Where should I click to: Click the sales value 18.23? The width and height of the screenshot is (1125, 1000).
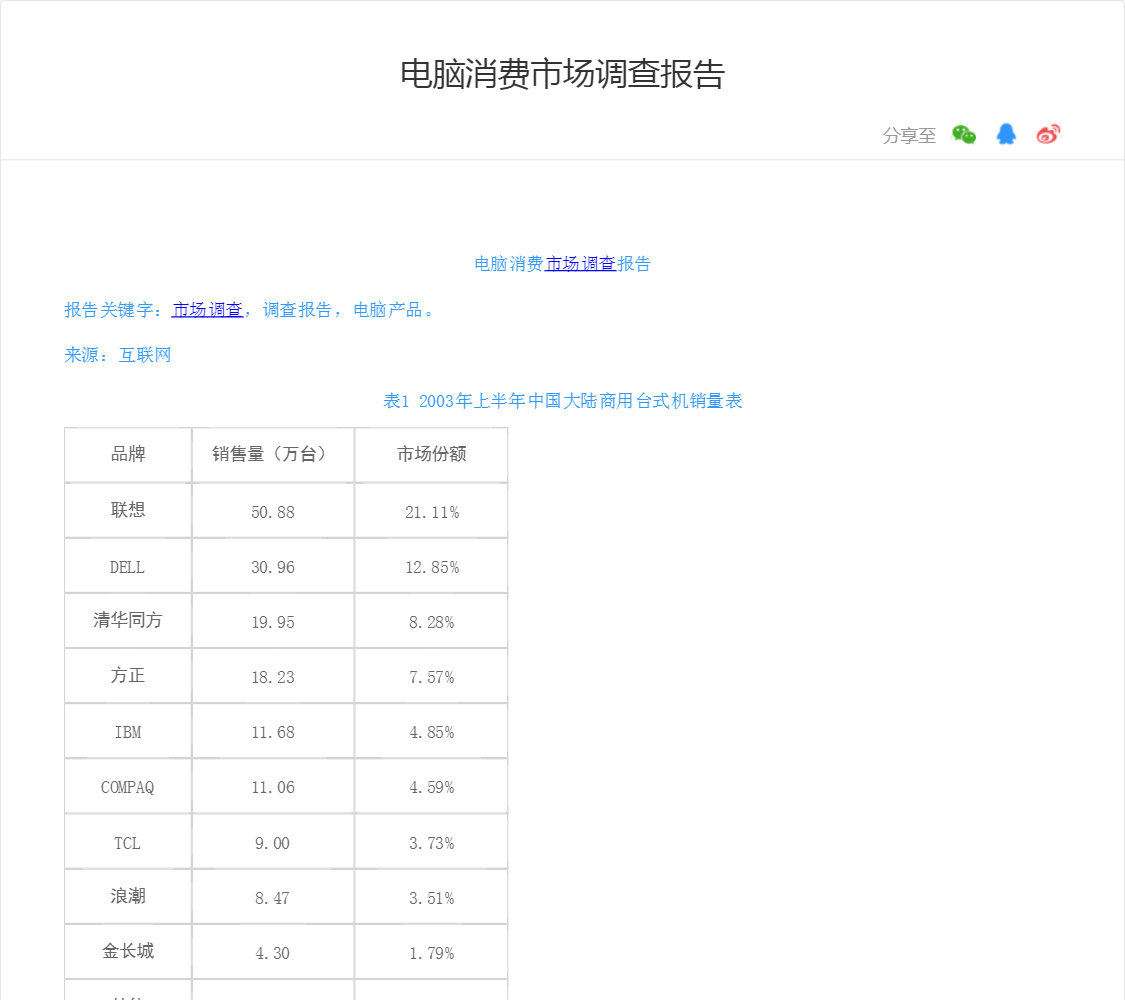273,678
